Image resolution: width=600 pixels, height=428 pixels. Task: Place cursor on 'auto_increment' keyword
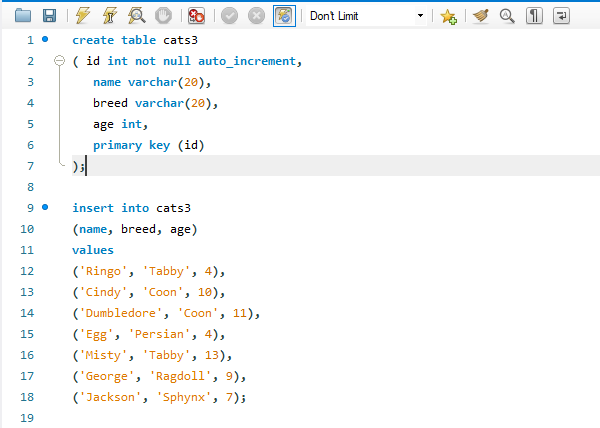247,61
